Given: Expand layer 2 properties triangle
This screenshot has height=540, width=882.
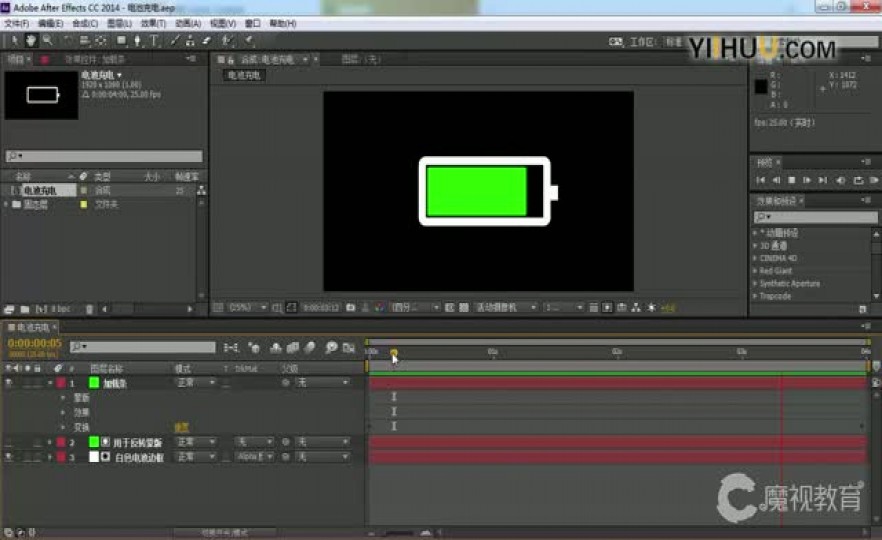Looking at the screenshot, I should [50, 442].
